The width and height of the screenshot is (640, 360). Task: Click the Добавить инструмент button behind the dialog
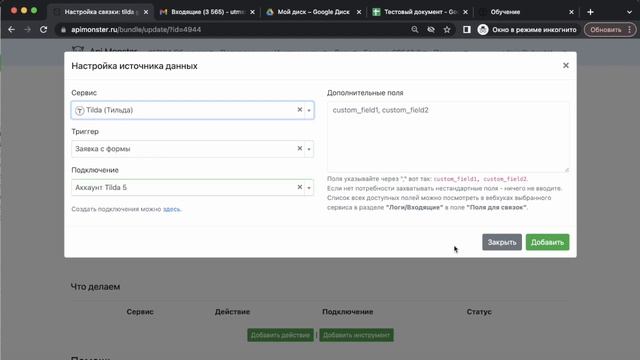[356, 335]
